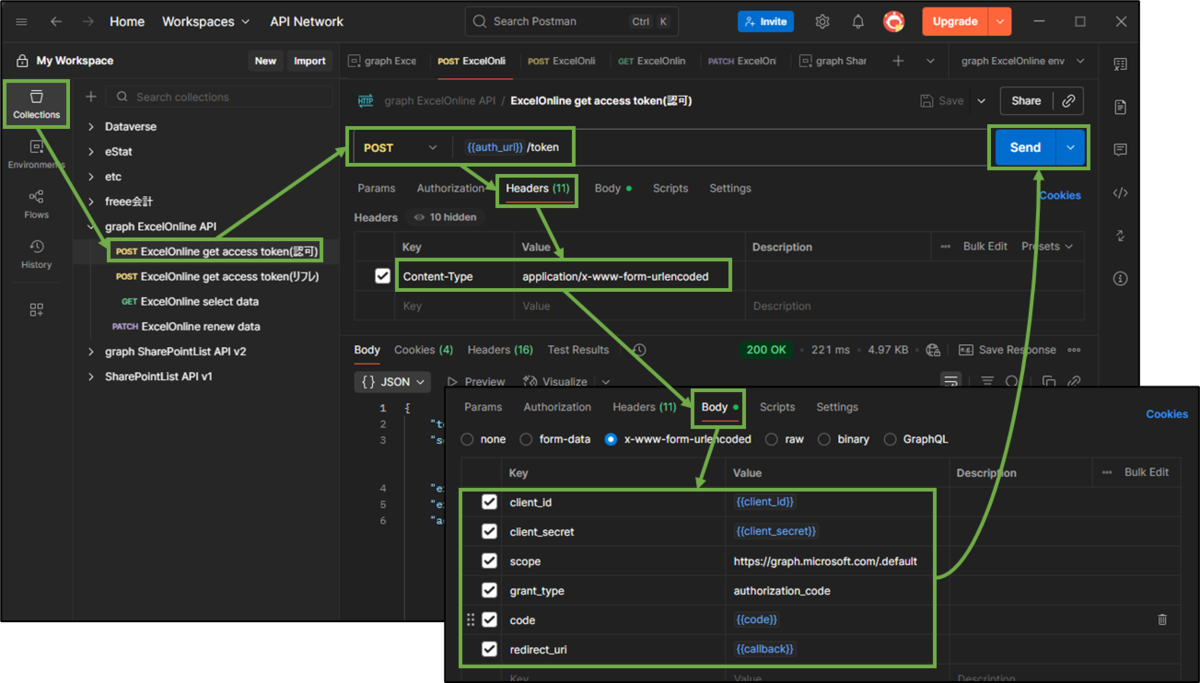Open the History sidebar panel
1200x683 pixels.
pos(37,254)
